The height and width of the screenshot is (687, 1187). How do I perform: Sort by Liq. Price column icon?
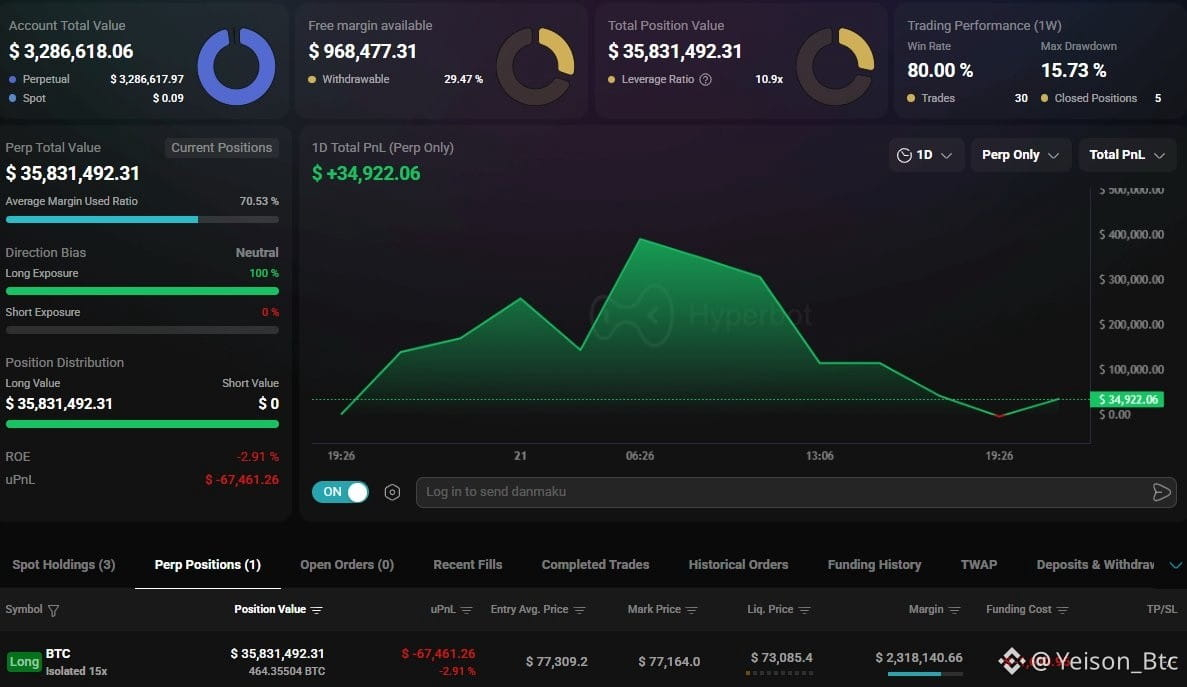pyautogui.click(x=804, y=610)
